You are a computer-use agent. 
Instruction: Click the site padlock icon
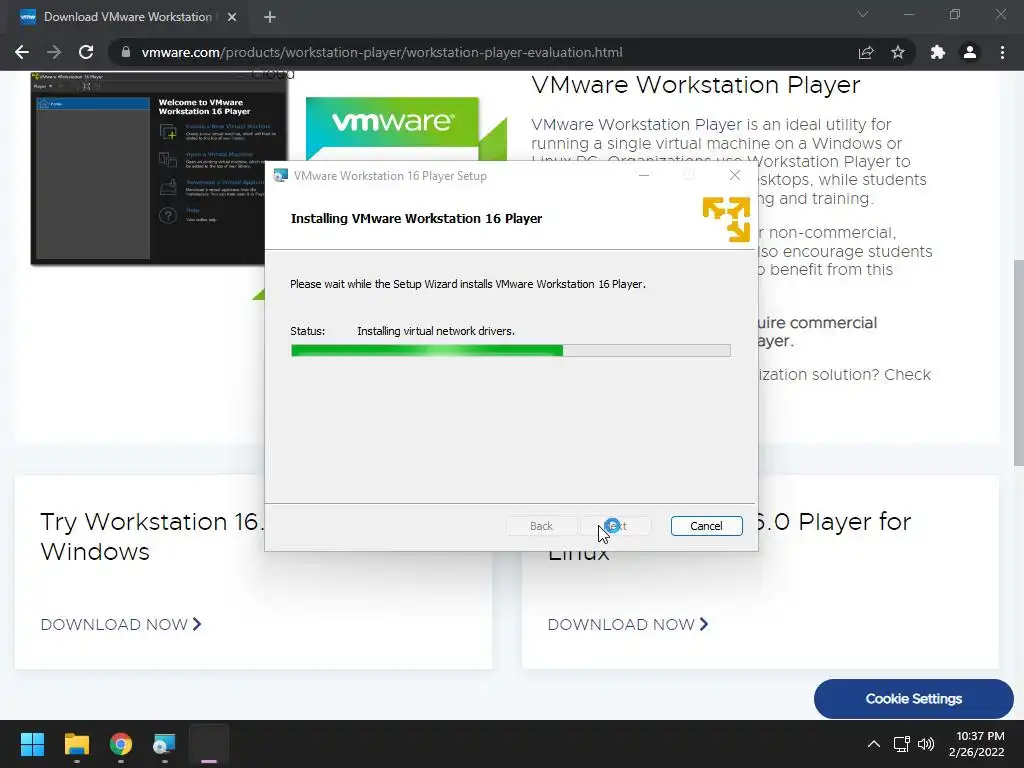(126, 52)
